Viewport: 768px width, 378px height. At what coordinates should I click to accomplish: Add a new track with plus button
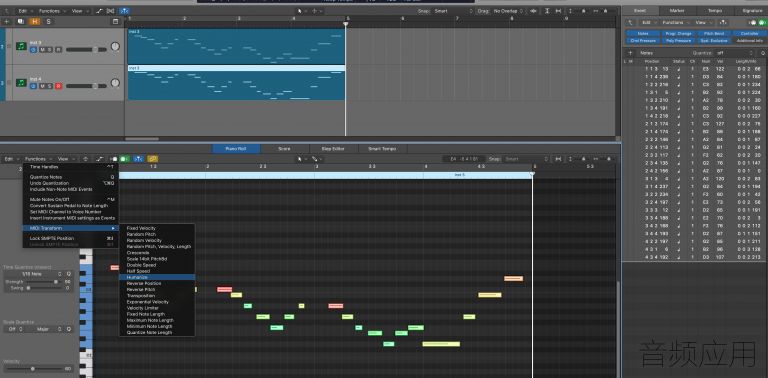pos(6,22)
